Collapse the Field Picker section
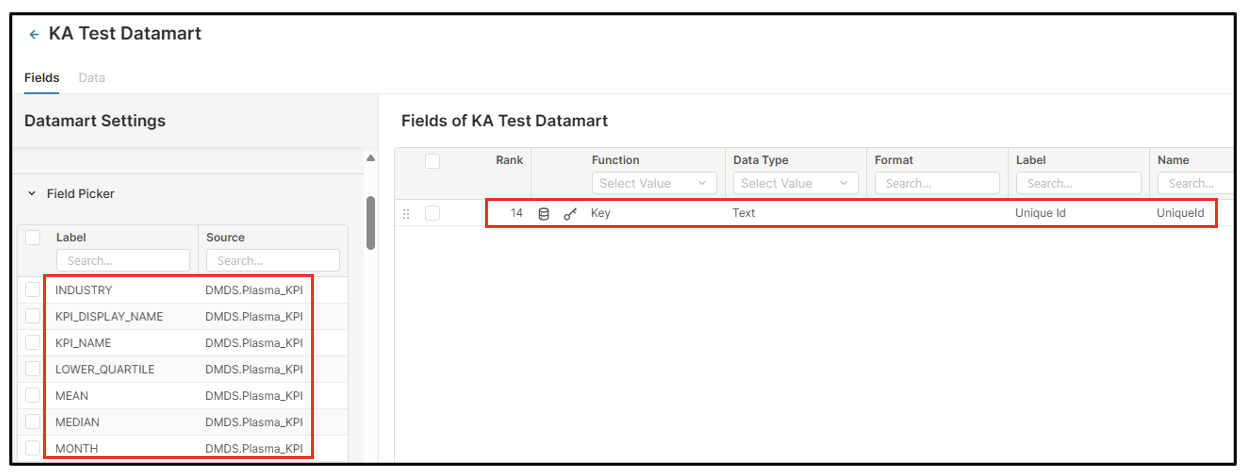The width and height of the screenshot is (1246, 472). tap(32, 194)
